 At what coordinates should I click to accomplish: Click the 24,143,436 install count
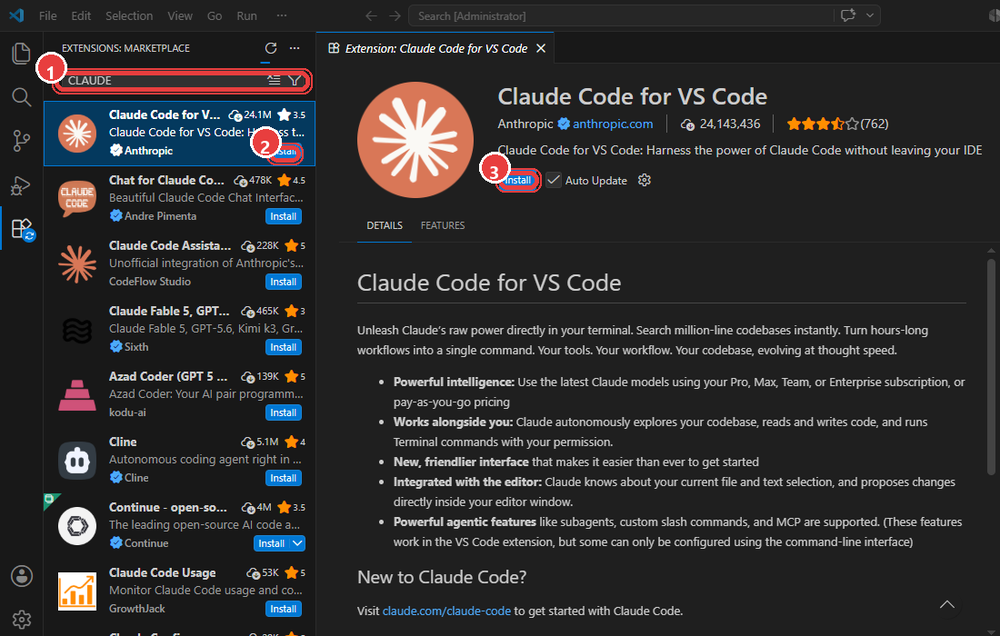[721, 124]
